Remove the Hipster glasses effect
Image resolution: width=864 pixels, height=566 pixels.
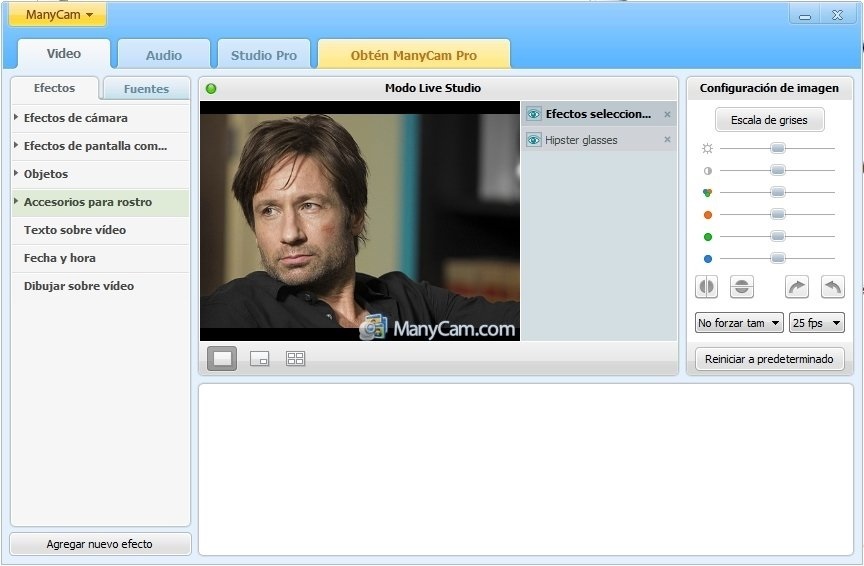pyautogui.click(x=667, y=139)
